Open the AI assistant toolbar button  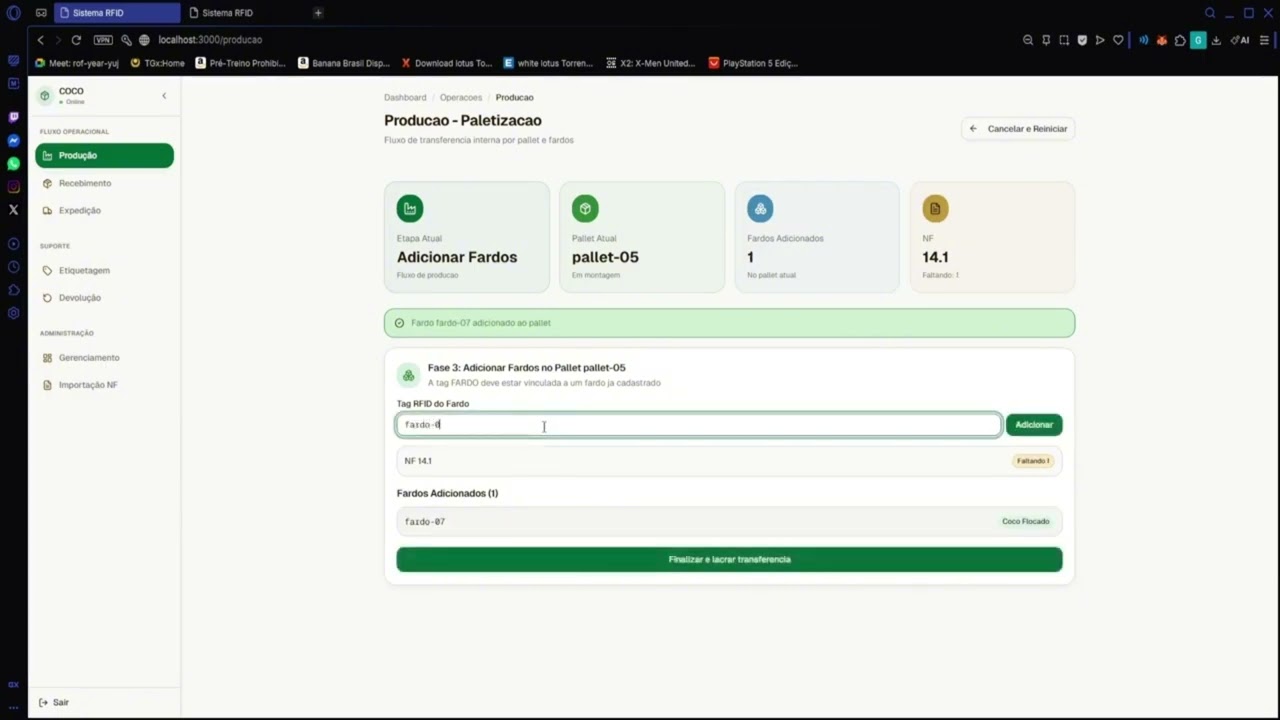[1240, 40]
